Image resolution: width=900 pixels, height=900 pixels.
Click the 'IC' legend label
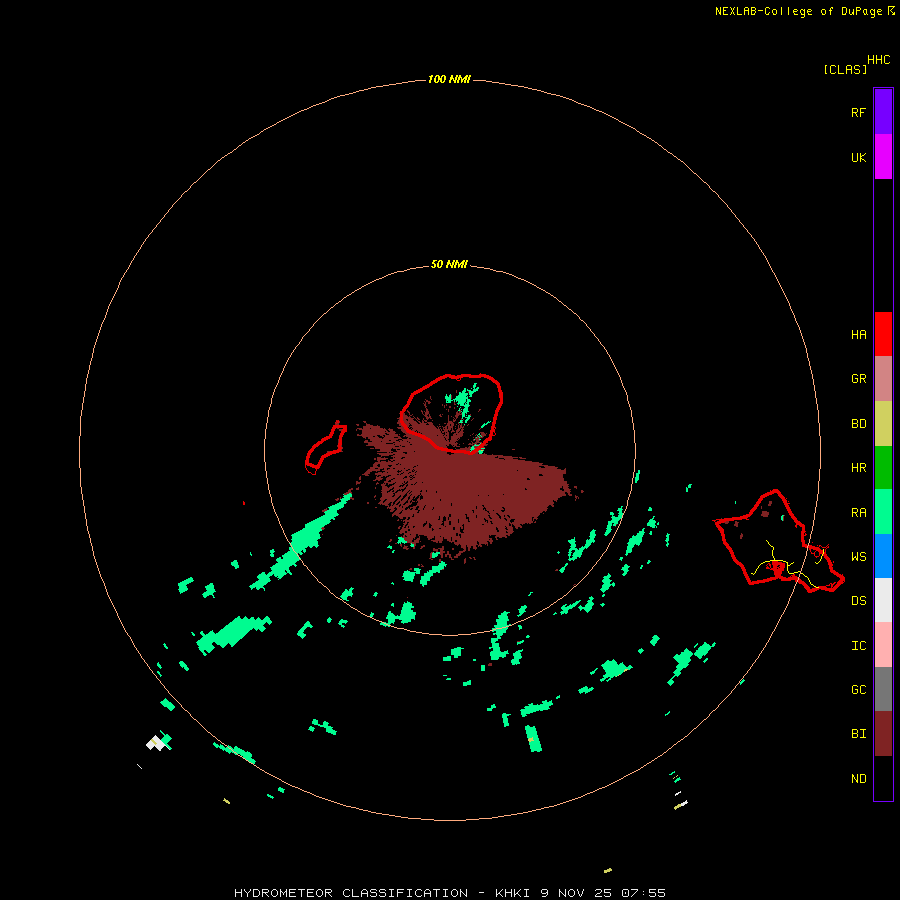click(x=858, y=646)
